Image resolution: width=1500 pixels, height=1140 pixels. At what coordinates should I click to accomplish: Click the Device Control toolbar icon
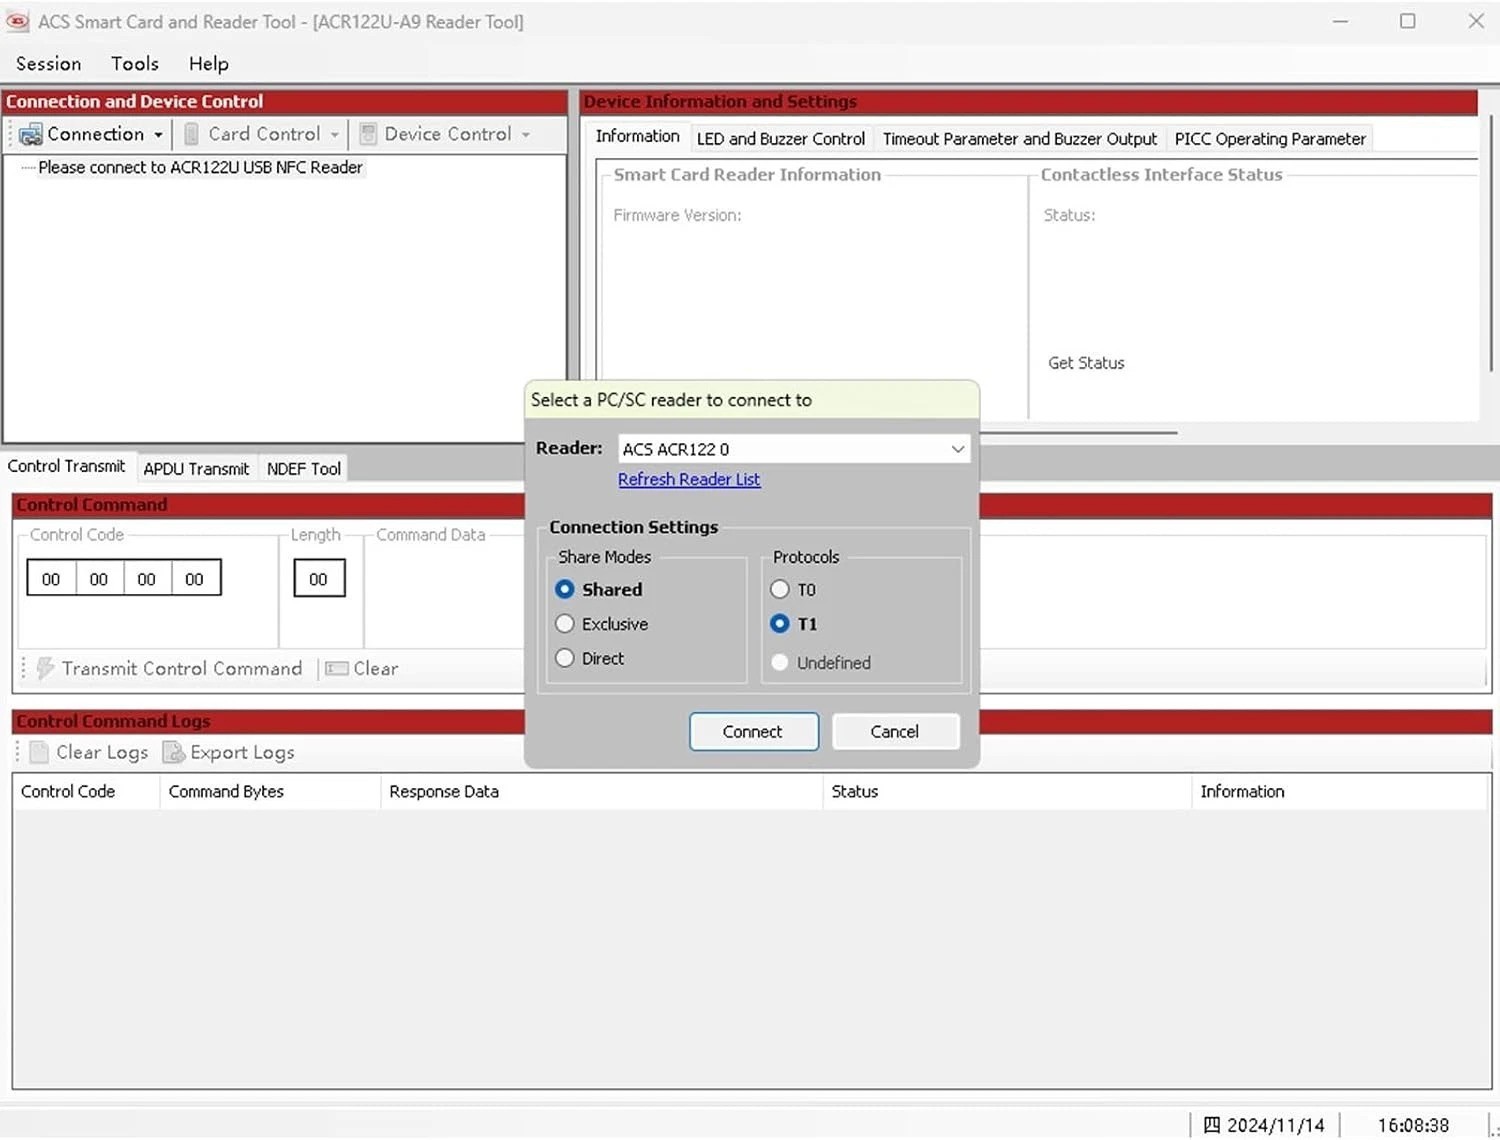click(368, 134)
